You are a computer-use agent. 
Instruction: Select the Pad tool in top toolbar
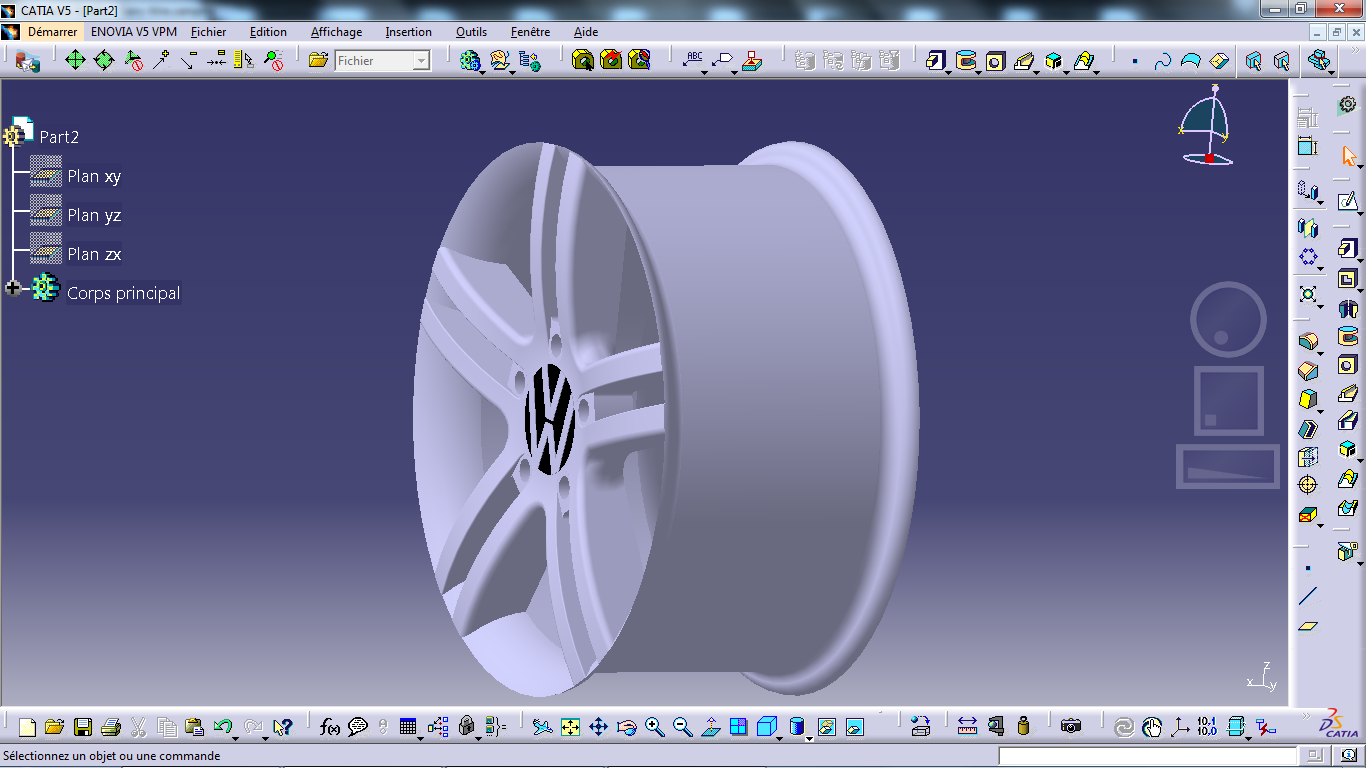tap(935, 61)
